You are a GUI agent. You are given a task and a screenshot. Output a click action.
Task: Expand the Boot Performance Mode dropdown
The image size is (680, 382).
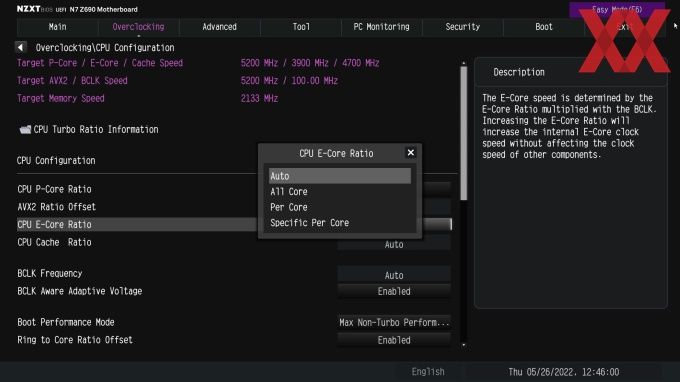click(x=394, y=322)
